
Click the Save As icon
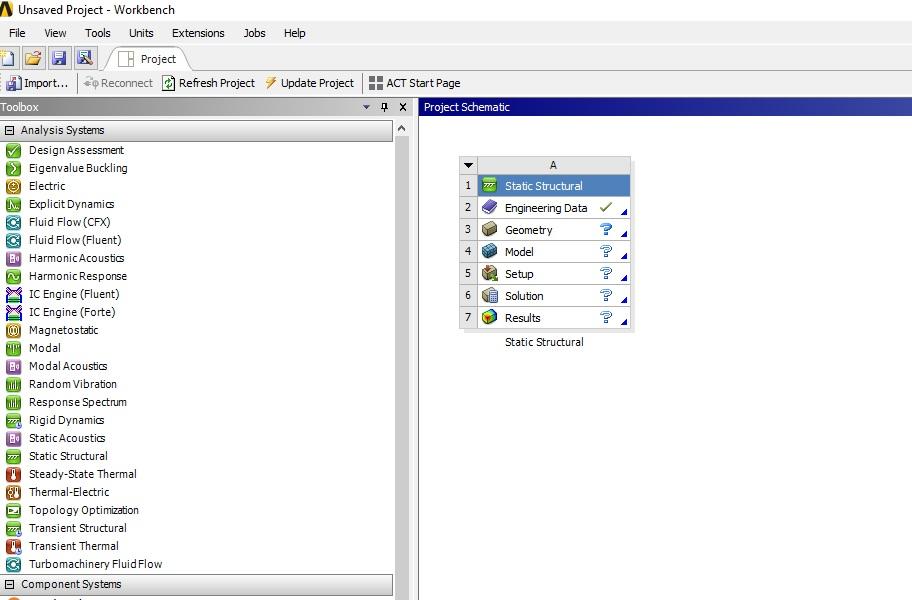(x=85, y=58)
